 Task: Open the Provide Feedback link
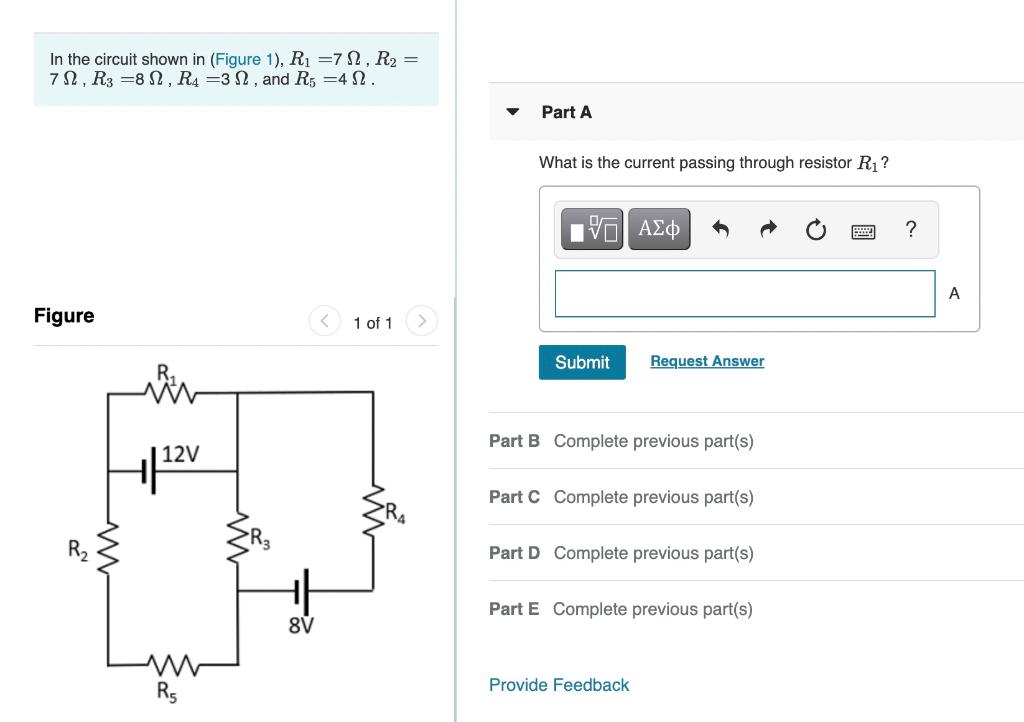[558, 685]
